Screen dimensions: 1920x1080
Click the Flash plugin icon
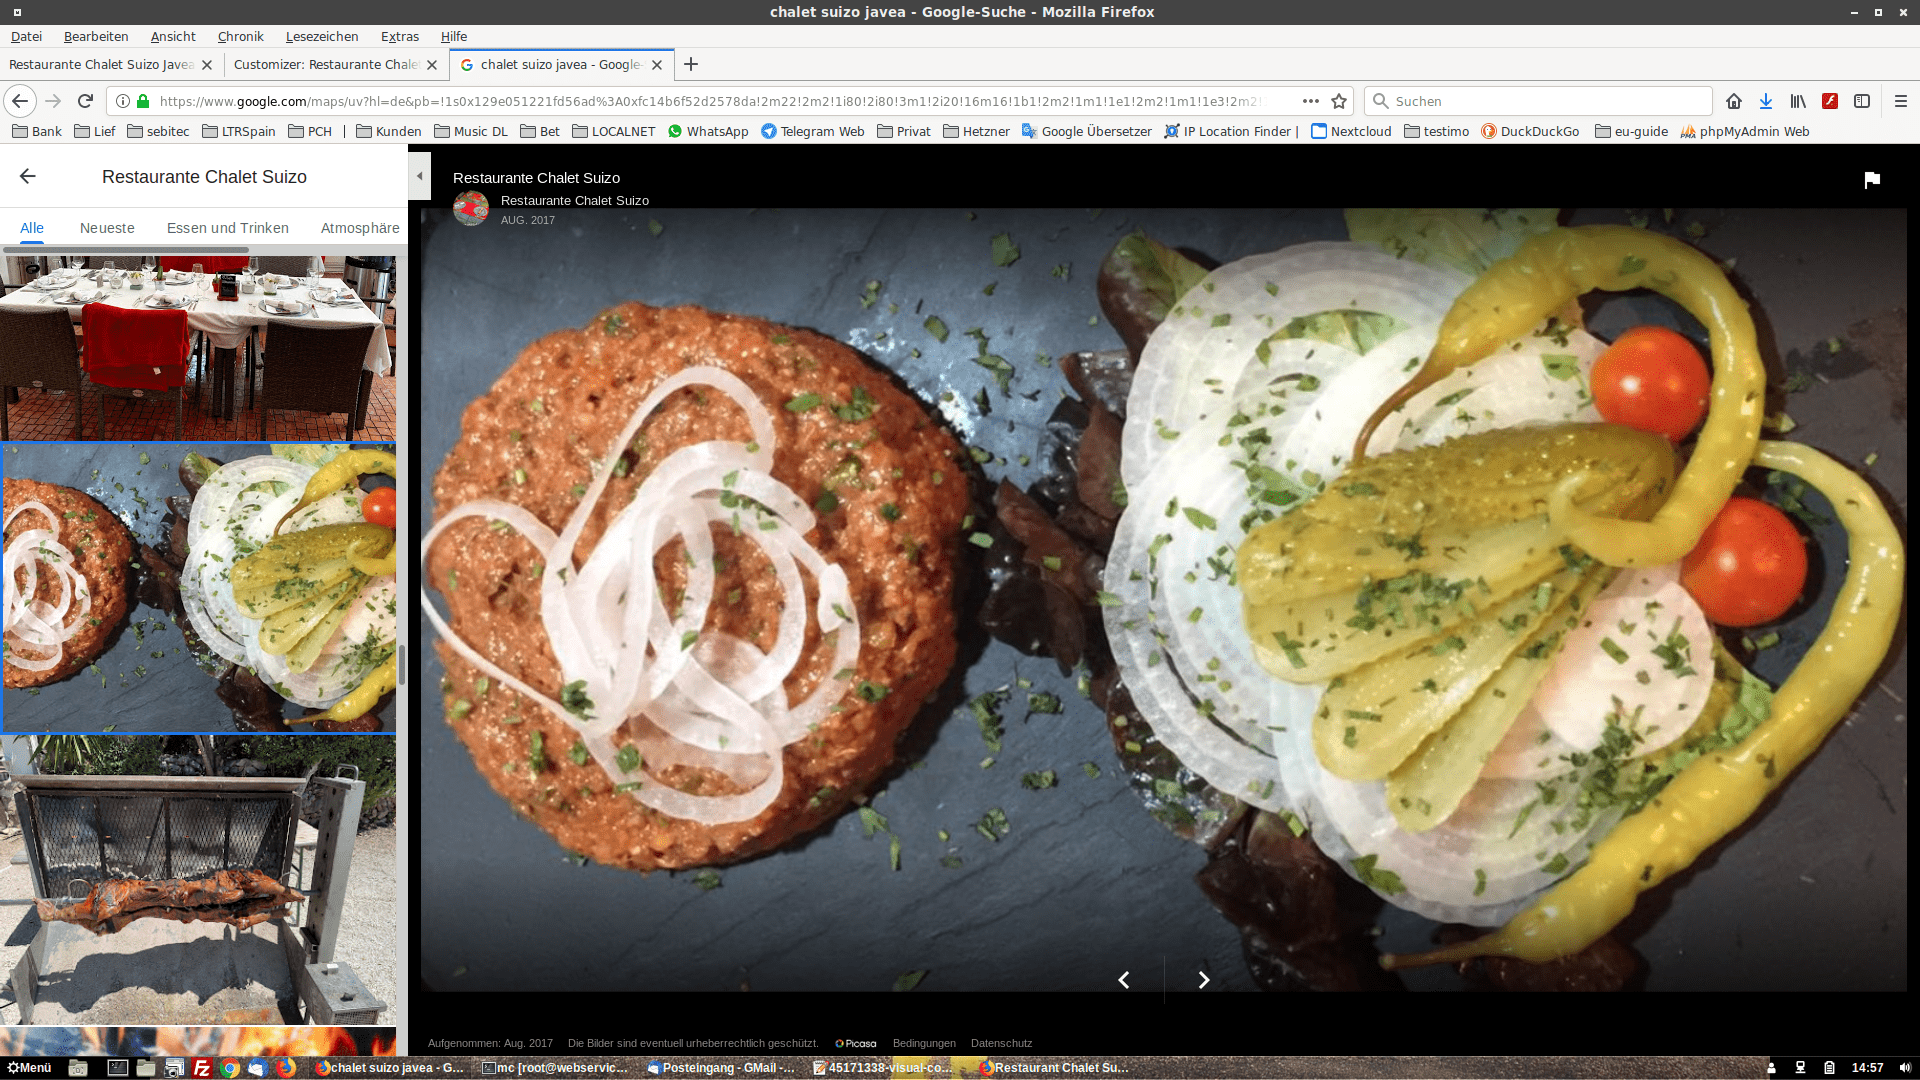click(x=1830, y=101)
